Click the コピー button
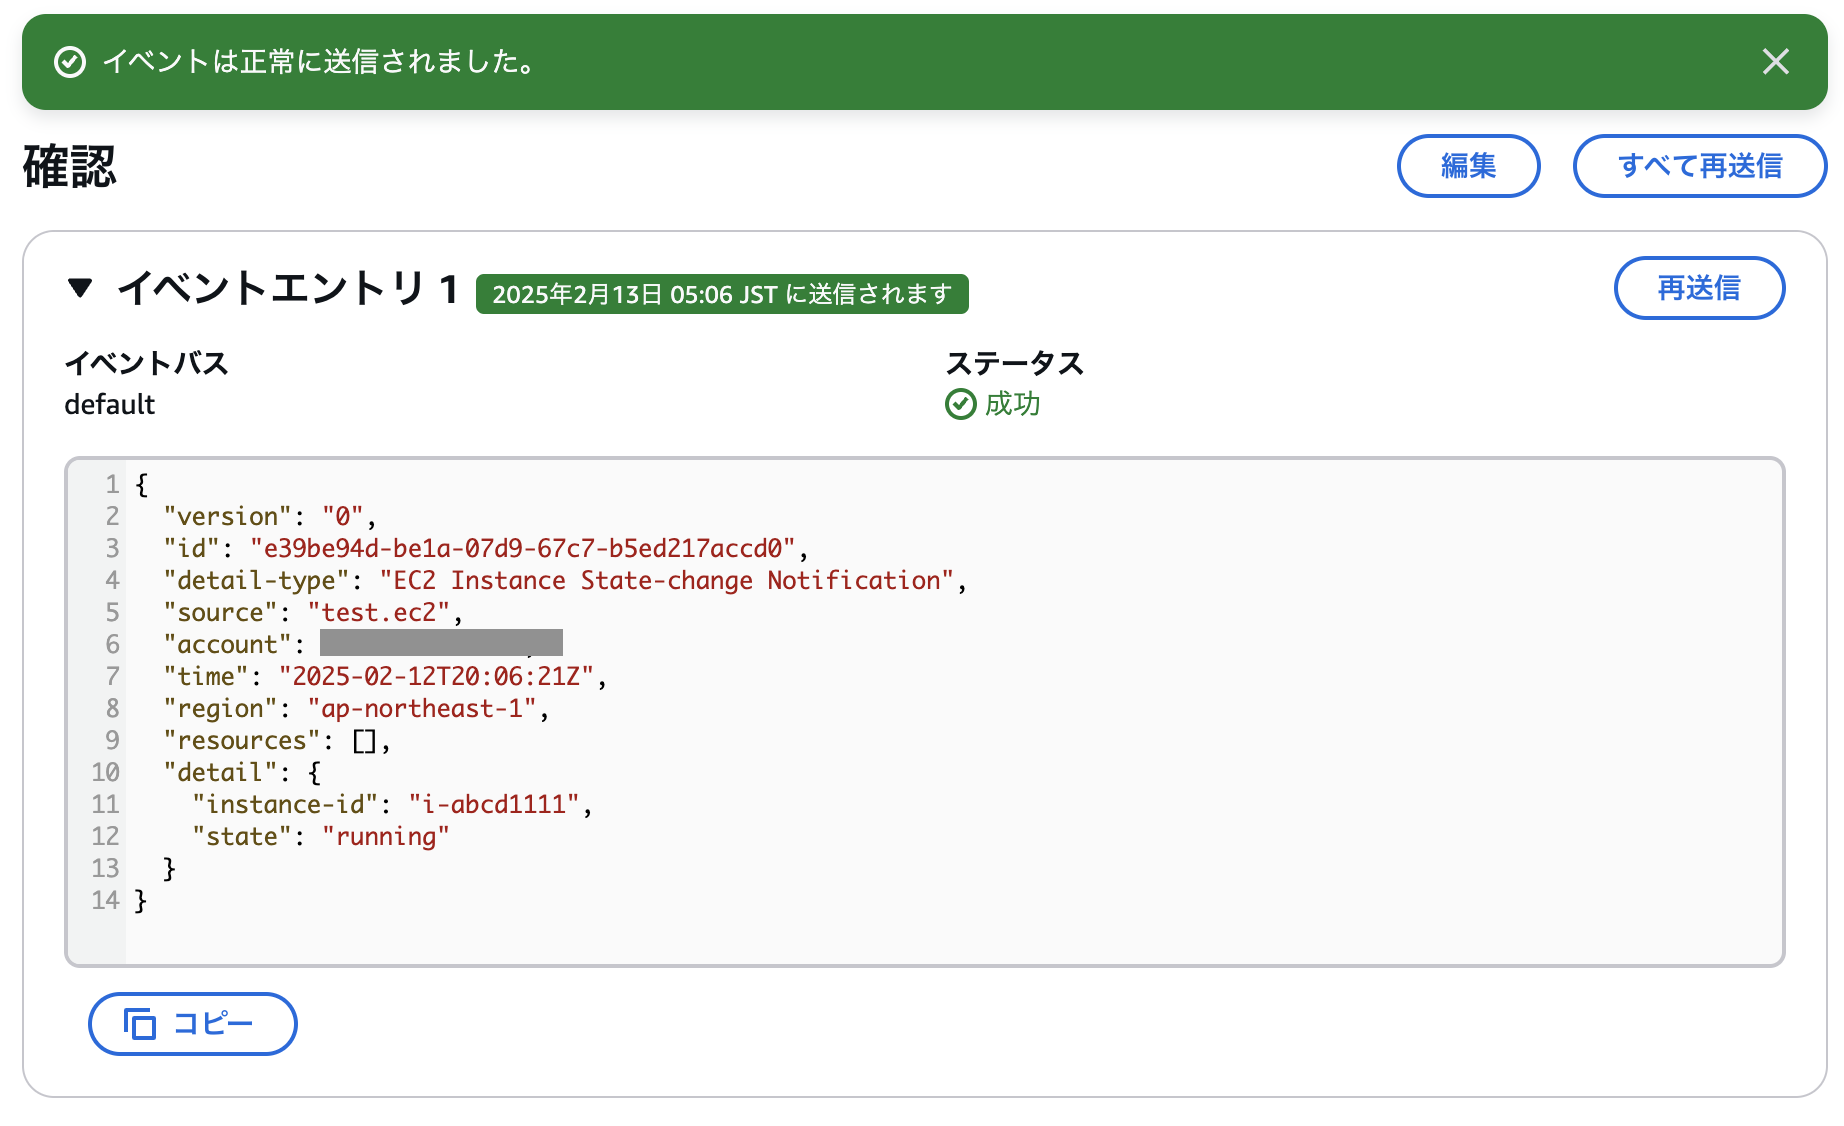1844x1126 pixels. [x=193, y=1023]
